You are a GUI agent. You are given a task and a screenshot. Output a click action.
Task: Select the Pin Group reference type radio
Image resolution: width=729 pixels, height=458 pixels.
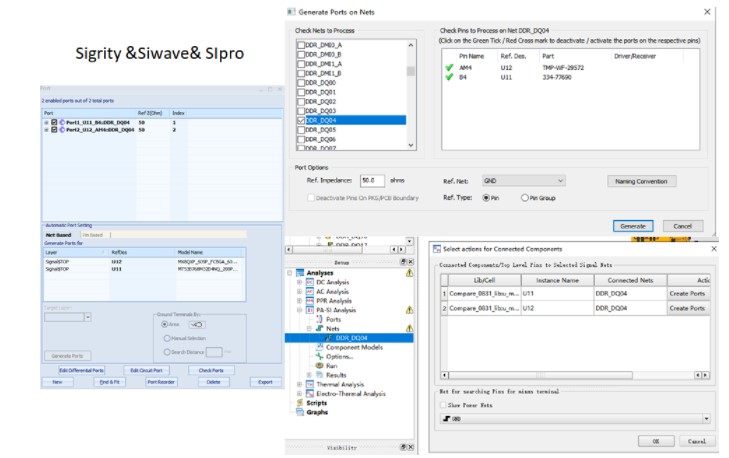(524, 198)
